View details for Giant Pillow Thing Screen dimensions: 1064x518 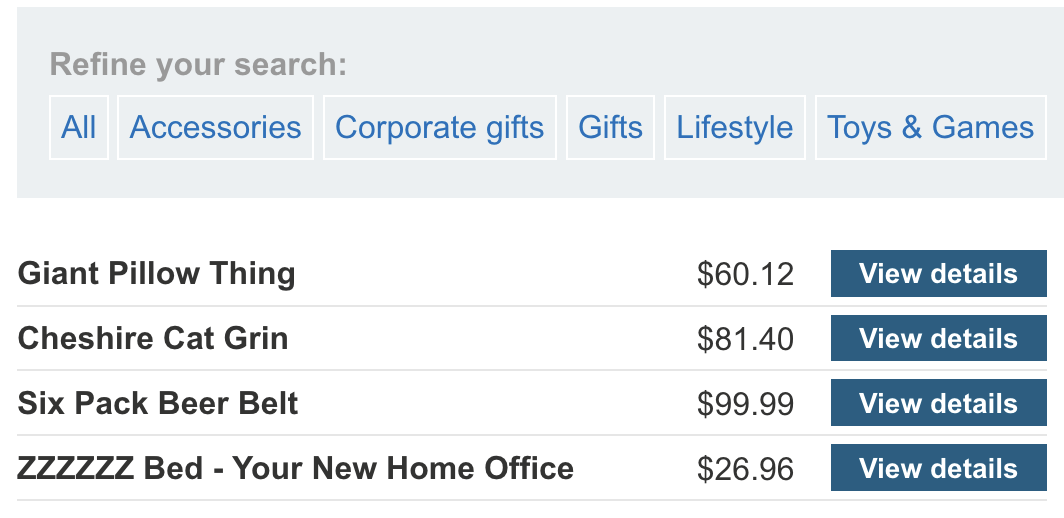pyautogui.click(x=937, y=274)
